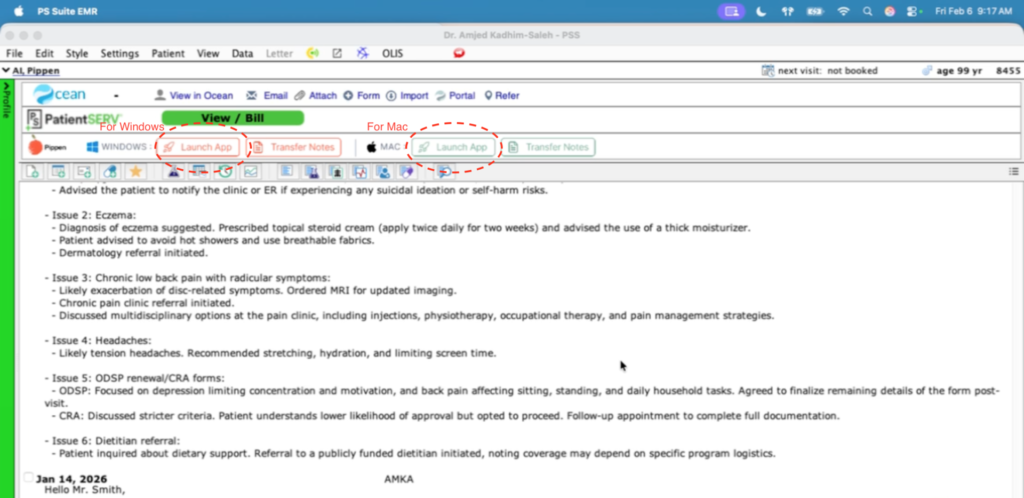This screenshot has height=498, width=1024.
Task: Click the next visit calendar icon
Action: pos(767,71)
